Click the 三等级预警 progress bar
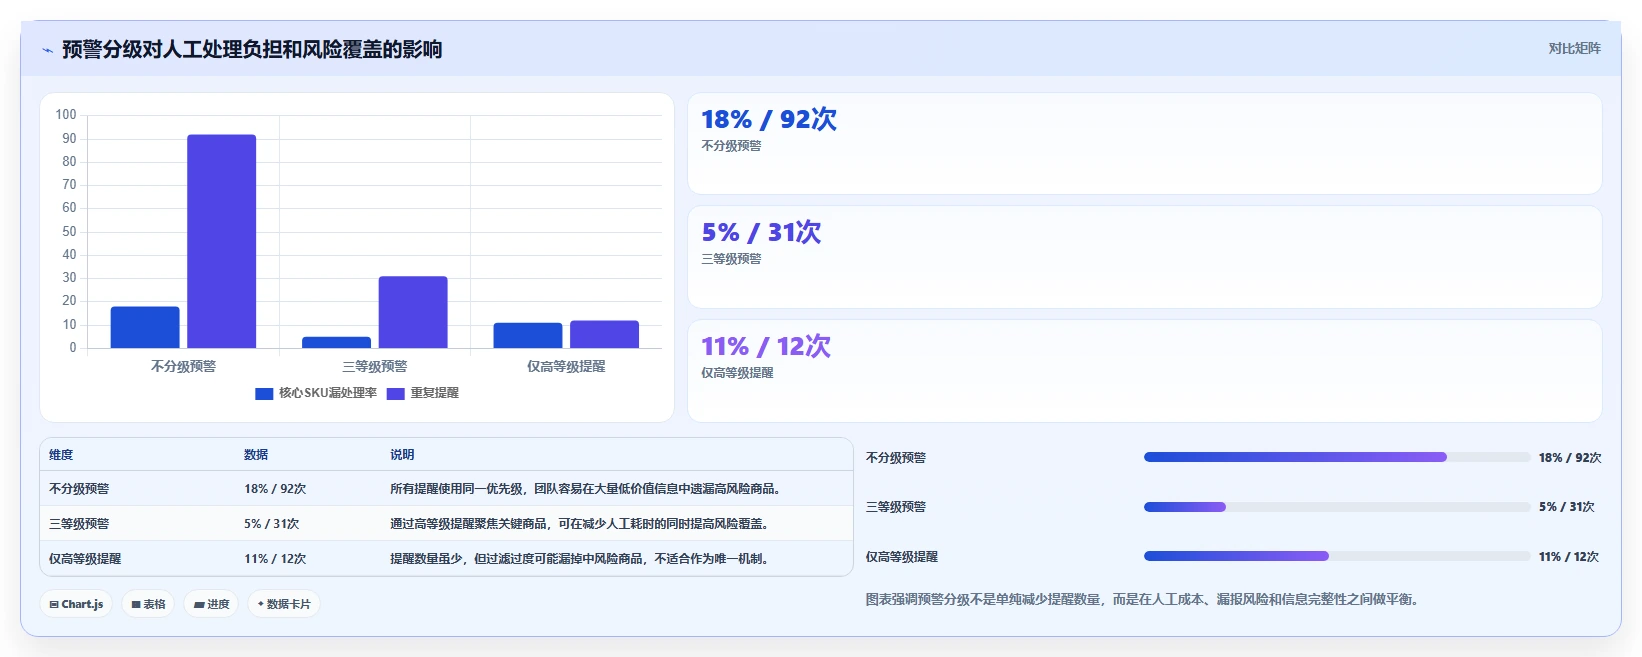Image resolution: width=1642 pixels, height=657 pixels. pyautogui.click(x=1337, y=507)
